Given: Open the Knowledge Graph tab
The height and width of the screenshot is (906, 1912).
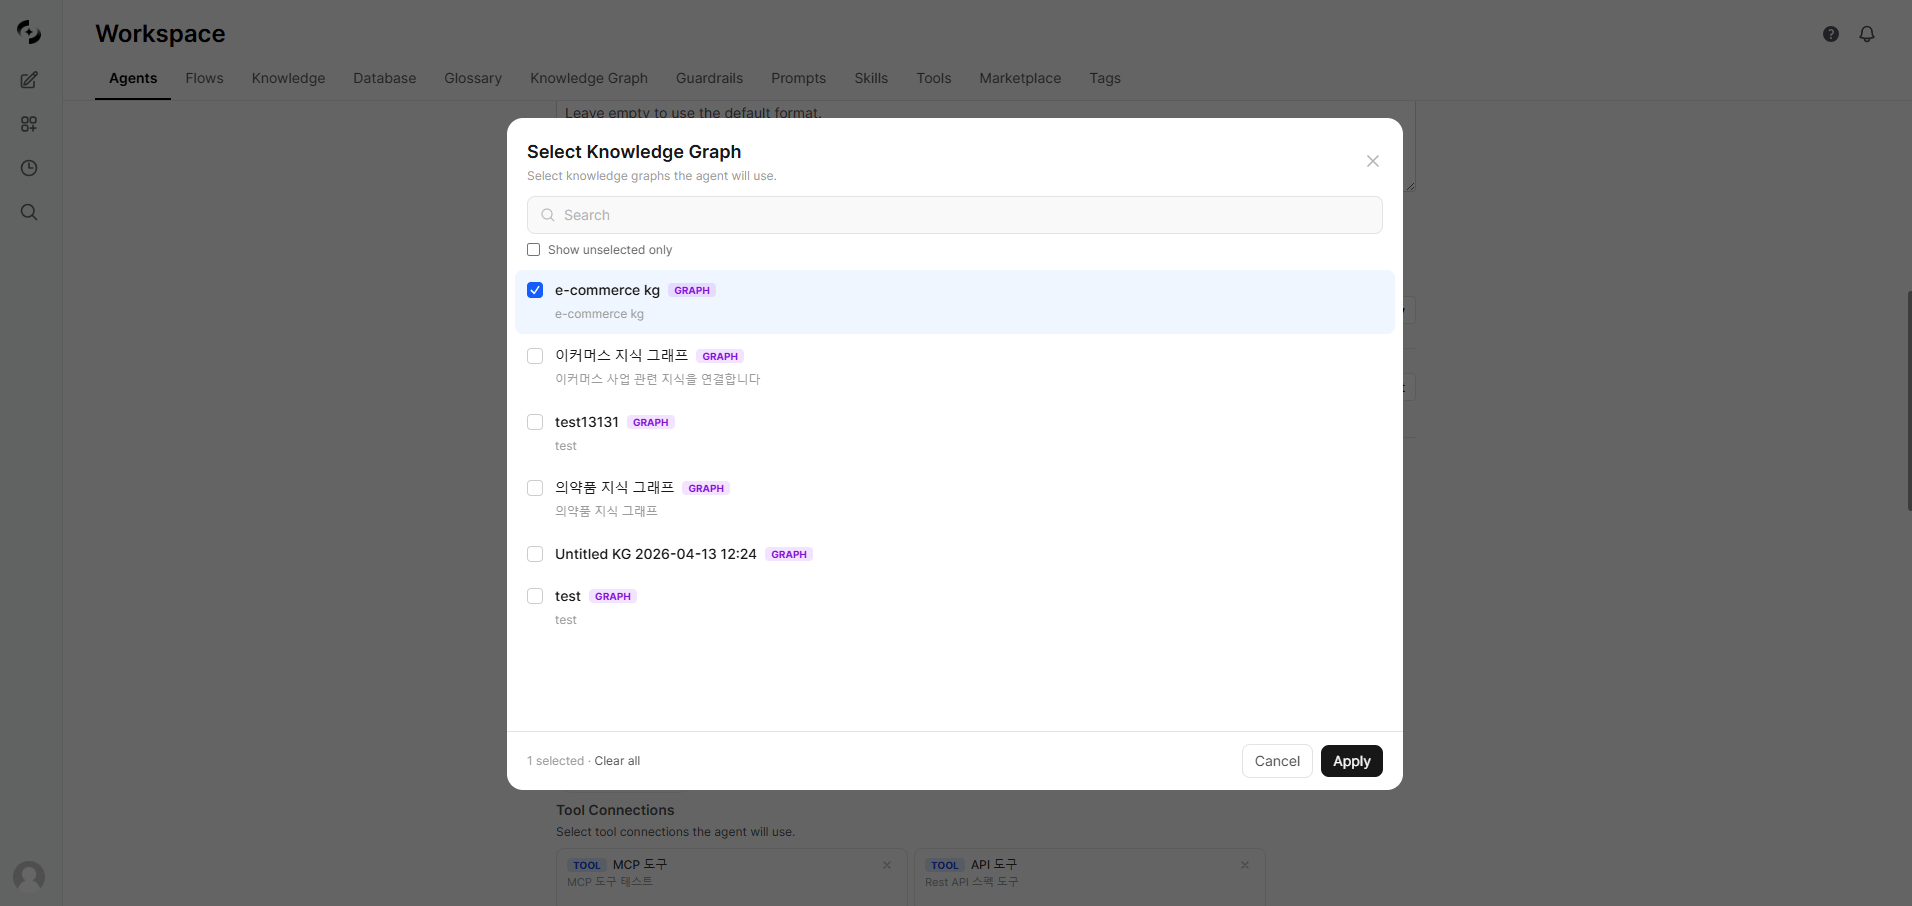Looking at the screenshot, I should point(589,78).
